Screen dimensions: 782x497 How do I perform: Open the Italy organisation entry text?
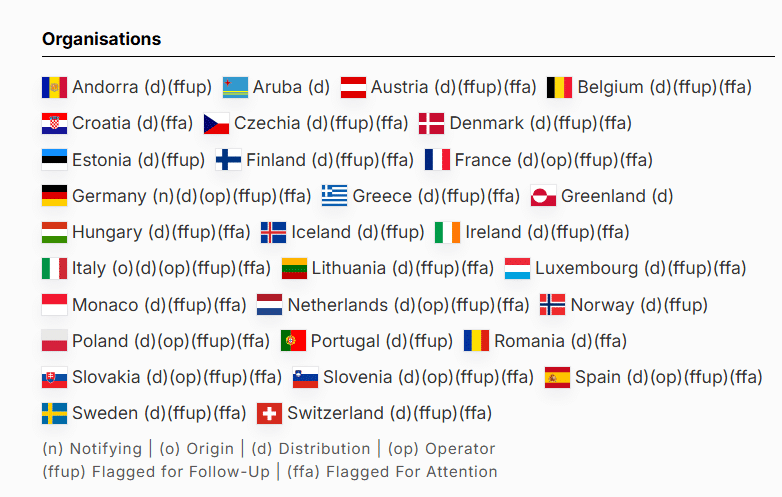pos(171,268)
